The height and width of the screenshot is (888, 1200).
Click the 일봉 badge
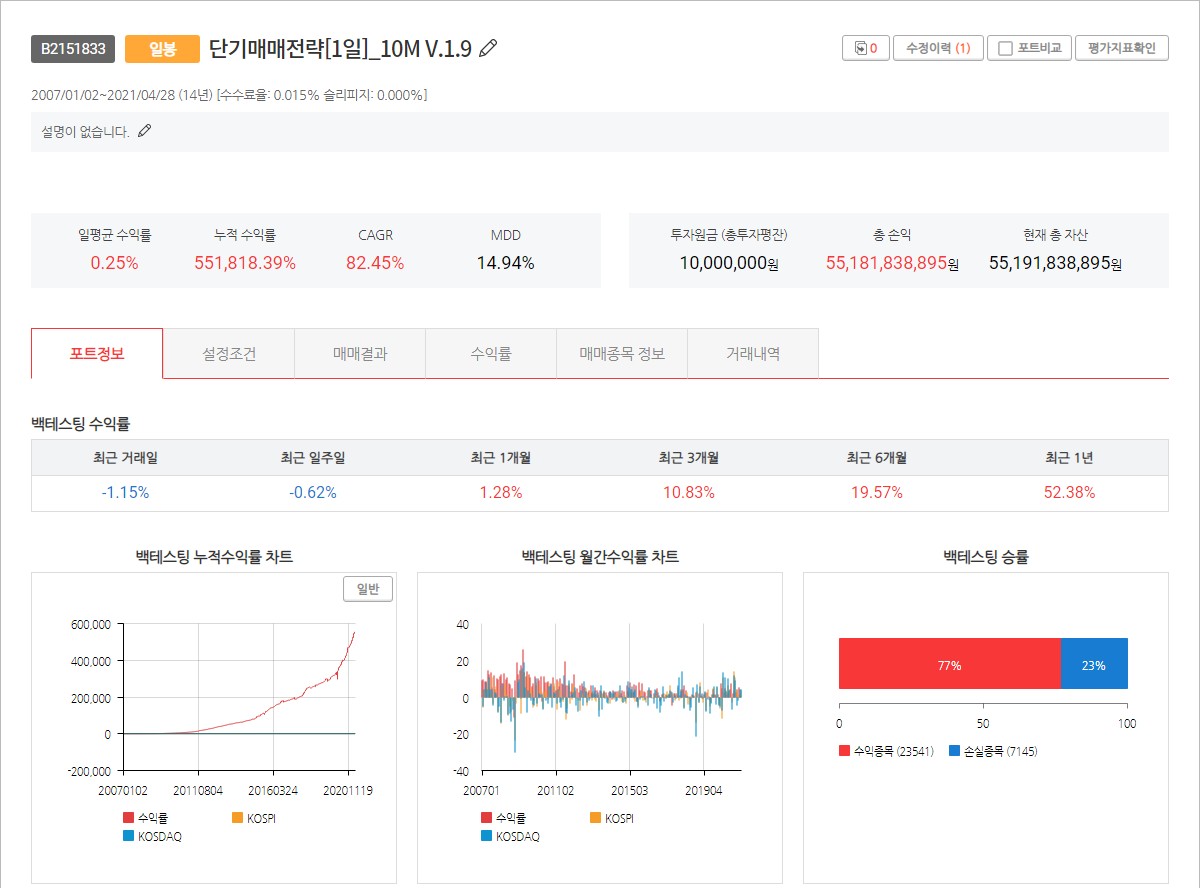pyautogui.click(x=162, y=49)
